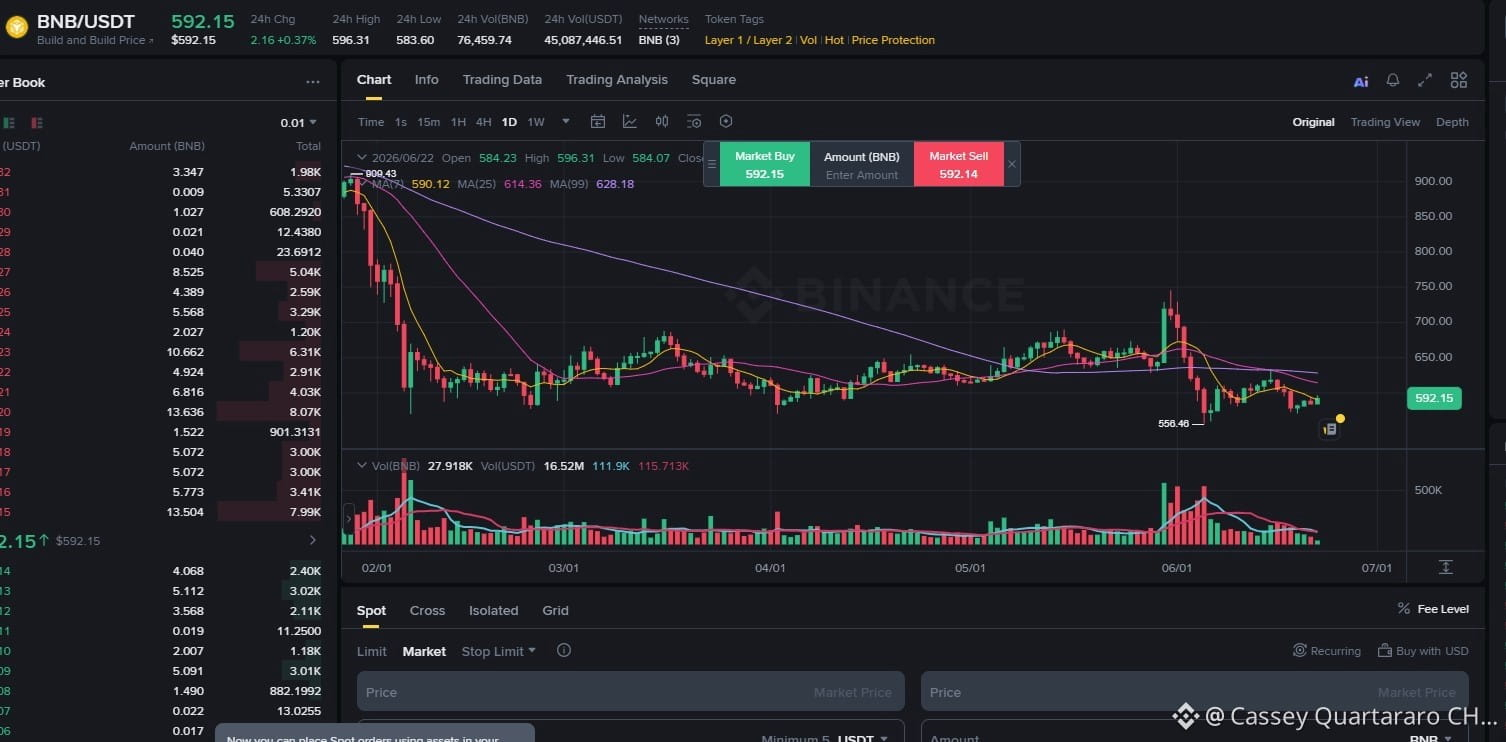
Task: Select the 1s time interval
Action: 401,122
